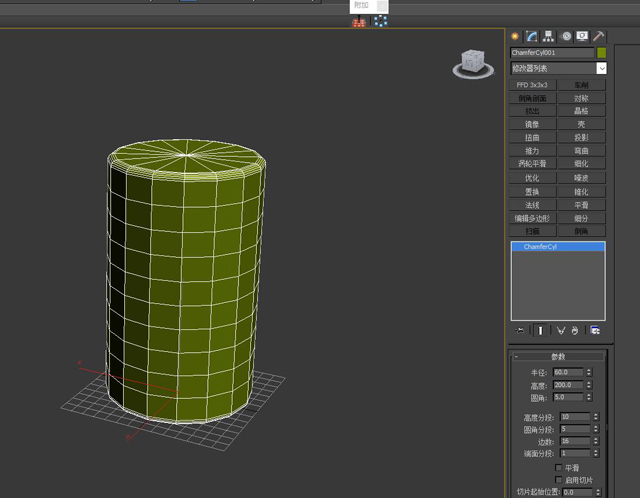Open the 修改器列表 modifier list dropdown
Viewport: 640px width, 498px height.
click(602, 68)
